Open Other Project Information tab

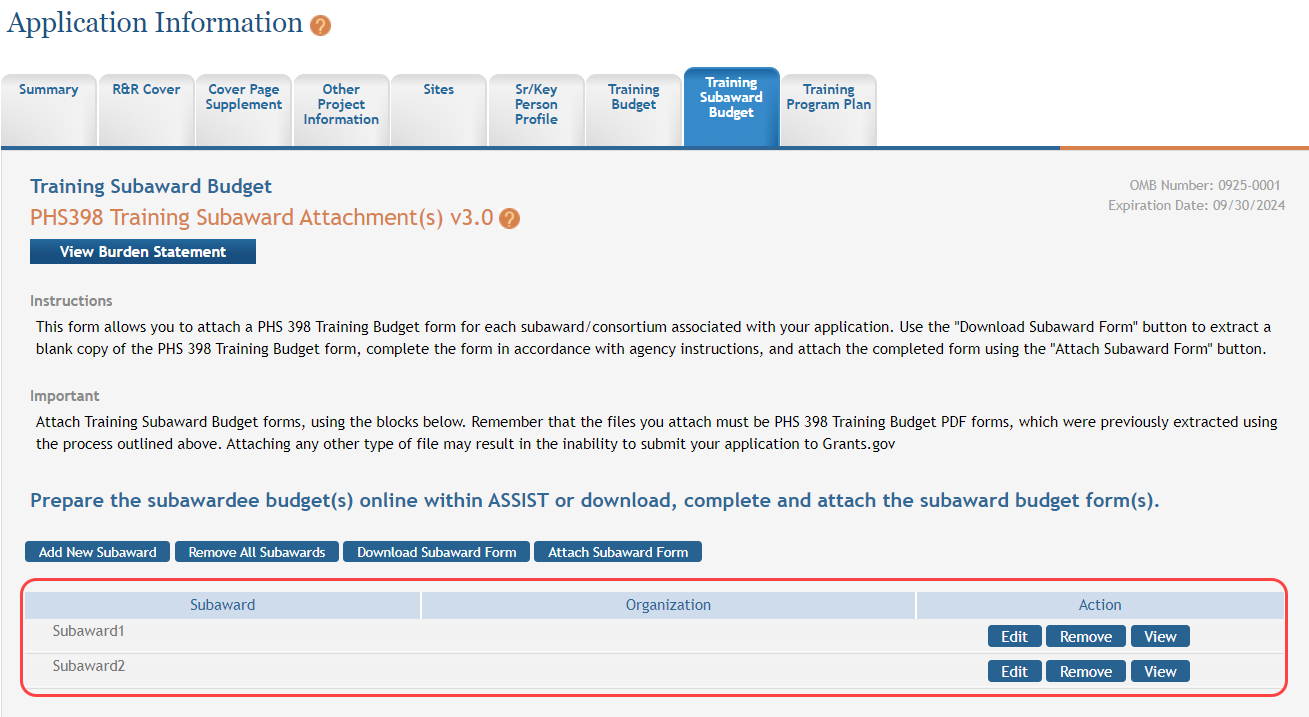pos(341,104)
